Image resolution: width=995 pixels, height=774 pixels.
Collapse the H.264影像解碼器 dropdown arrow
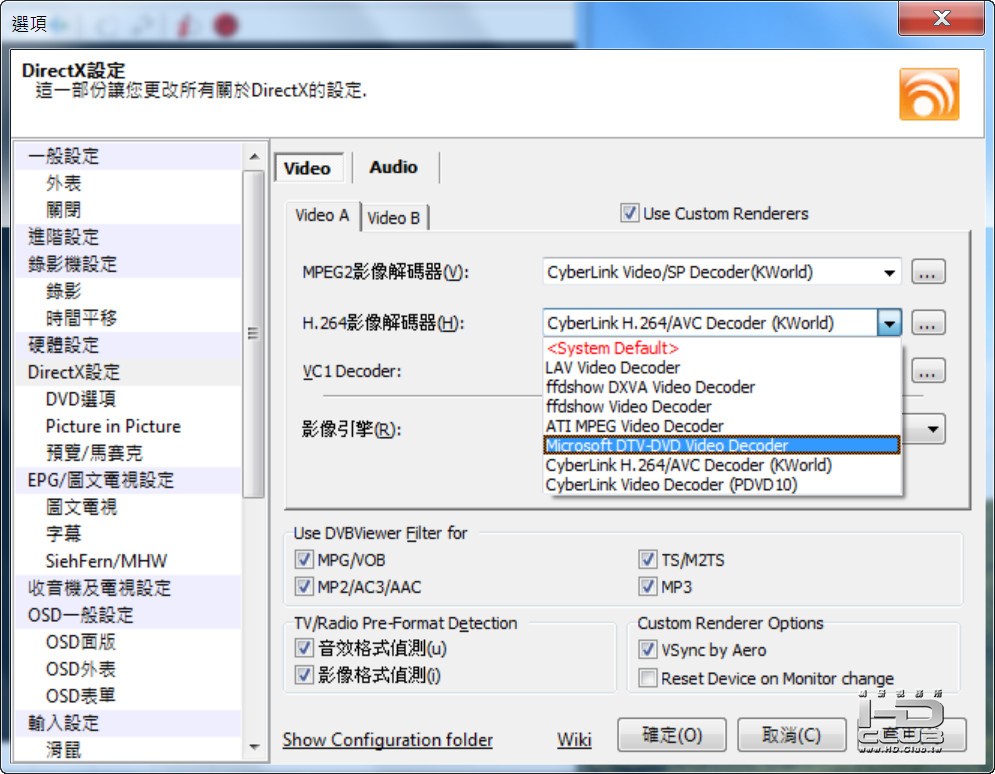pyautogui.click(x=890, y=324)
